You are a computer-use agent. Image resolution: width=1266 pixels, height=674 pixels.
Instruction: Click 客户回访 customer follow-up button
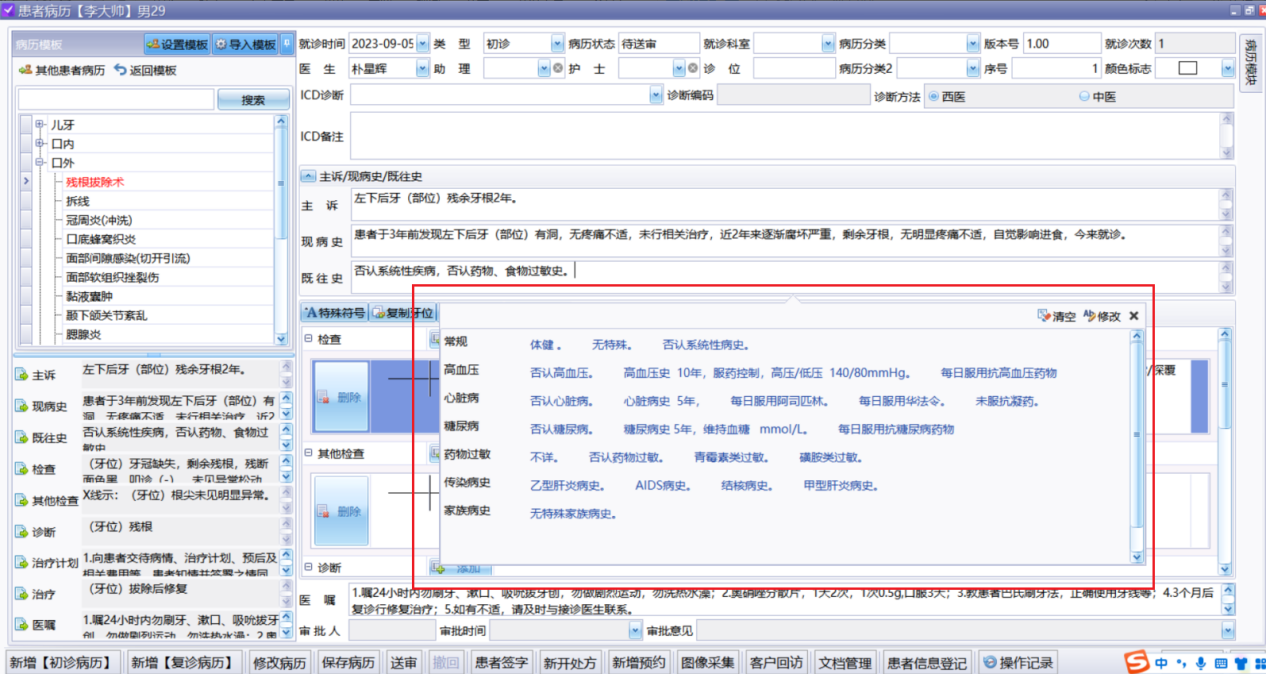(x=777, y=662)
